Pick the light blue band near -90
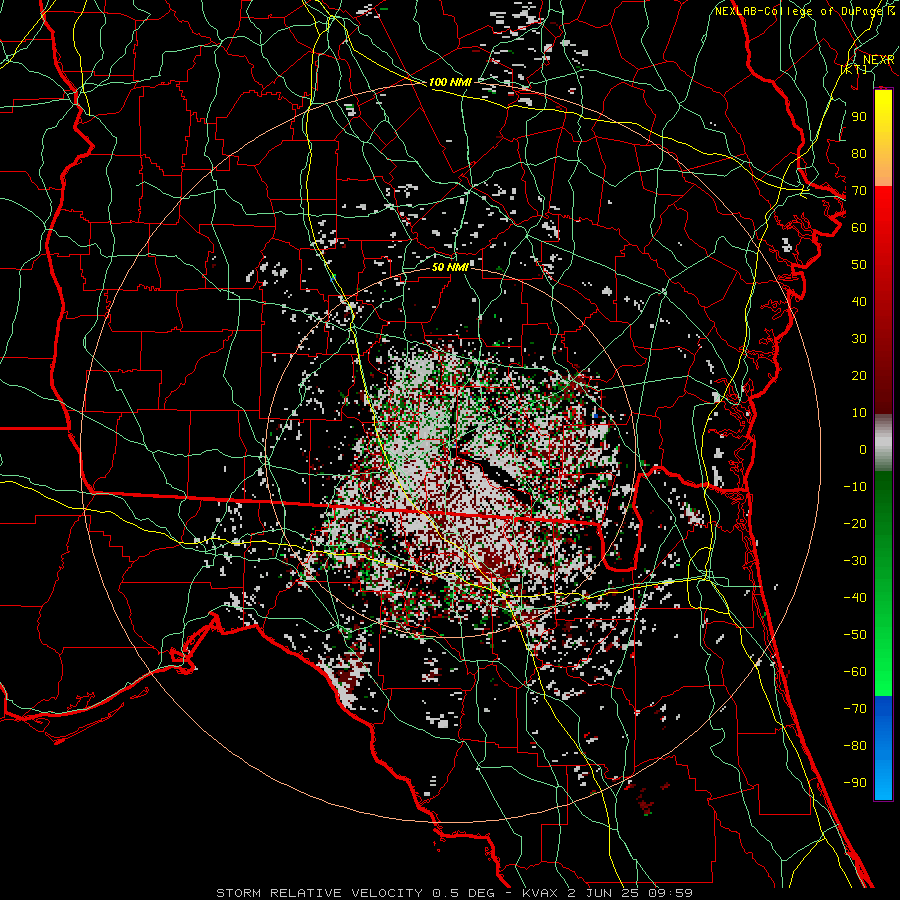900x900 pixels. pos(883,782)
